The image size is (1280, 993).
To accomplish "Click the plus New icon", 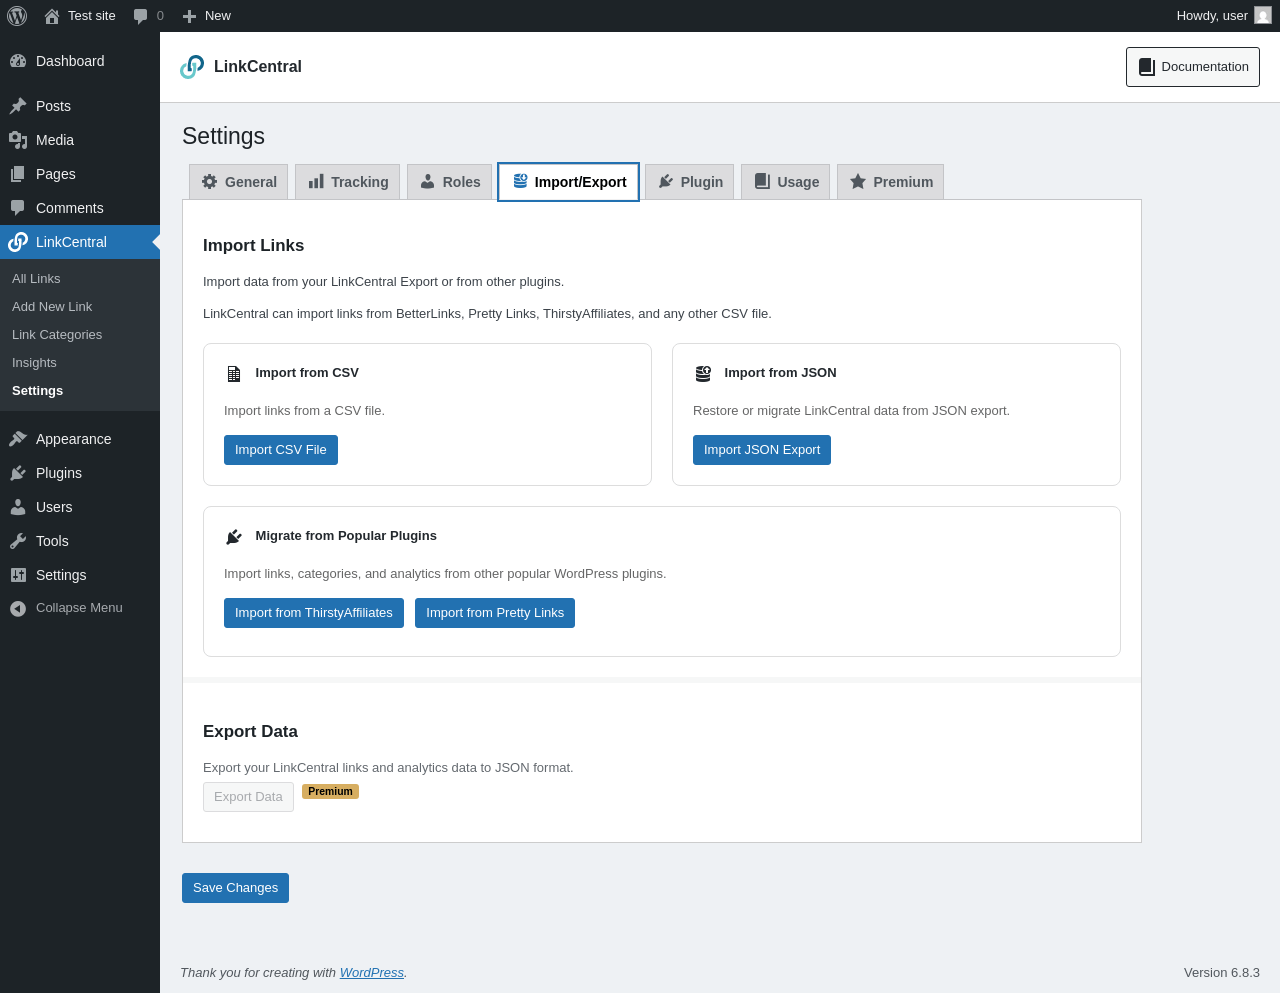I will (x=189, y=16).
